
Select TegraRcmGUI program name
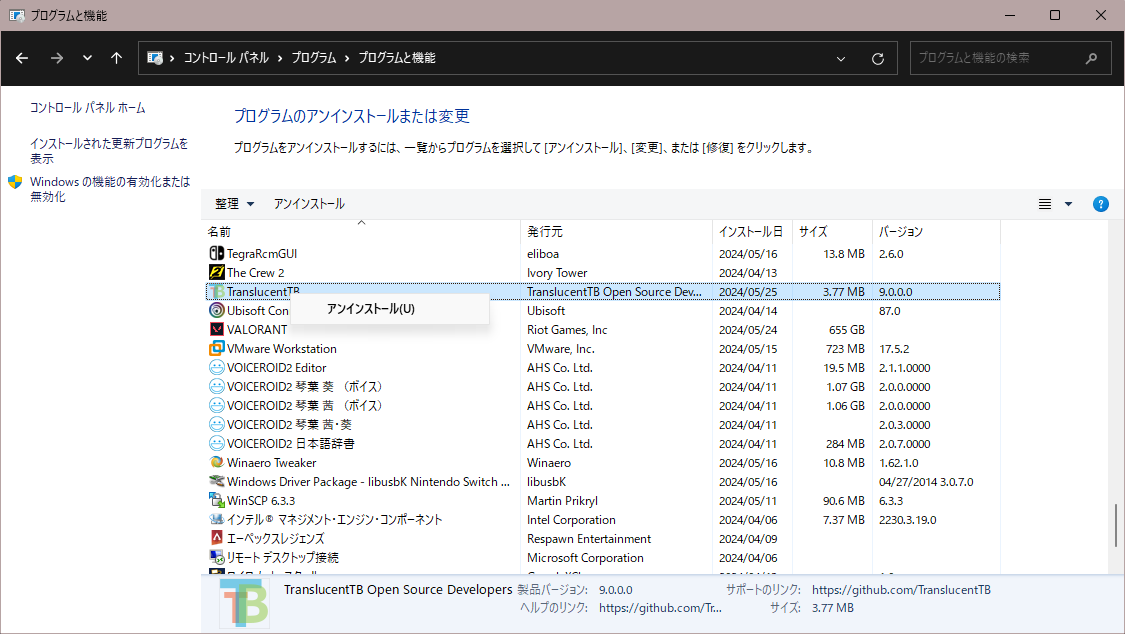point(262,254)
